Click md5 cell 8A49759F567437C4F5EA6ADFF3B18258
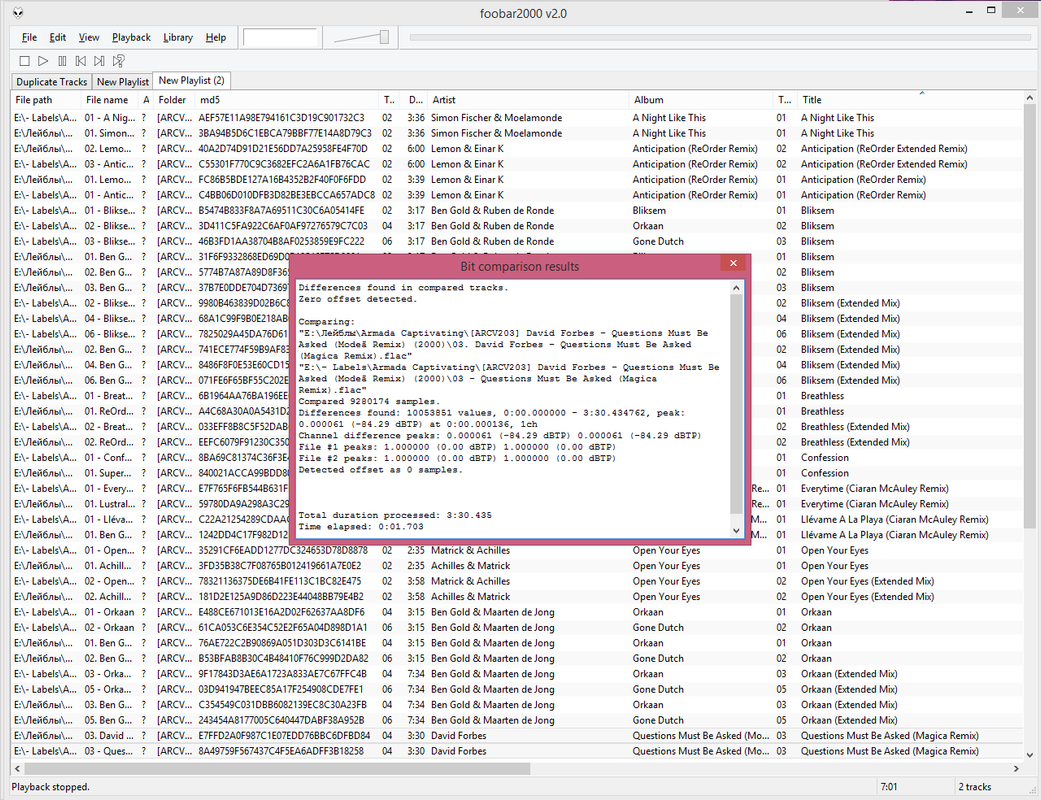 [281, 751]
